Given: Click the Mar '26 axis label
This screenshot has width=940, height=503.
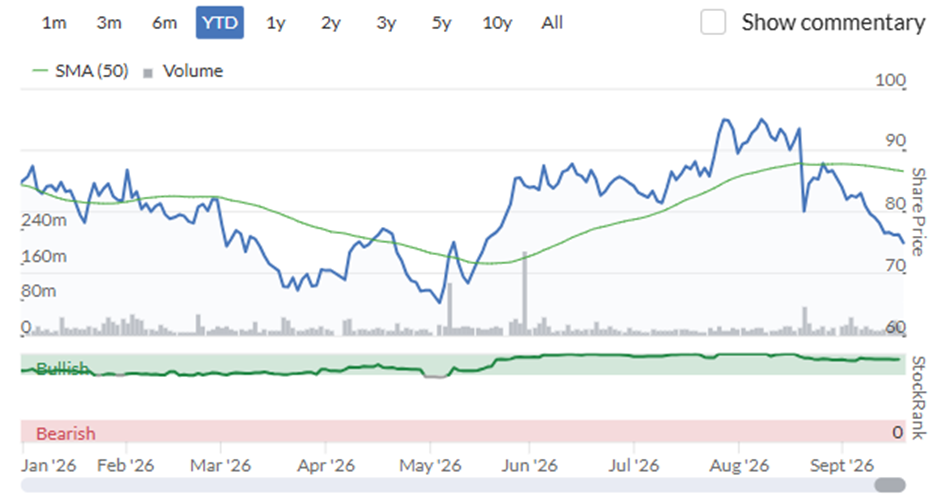Looking at the screenshot, I should [221, 465].
